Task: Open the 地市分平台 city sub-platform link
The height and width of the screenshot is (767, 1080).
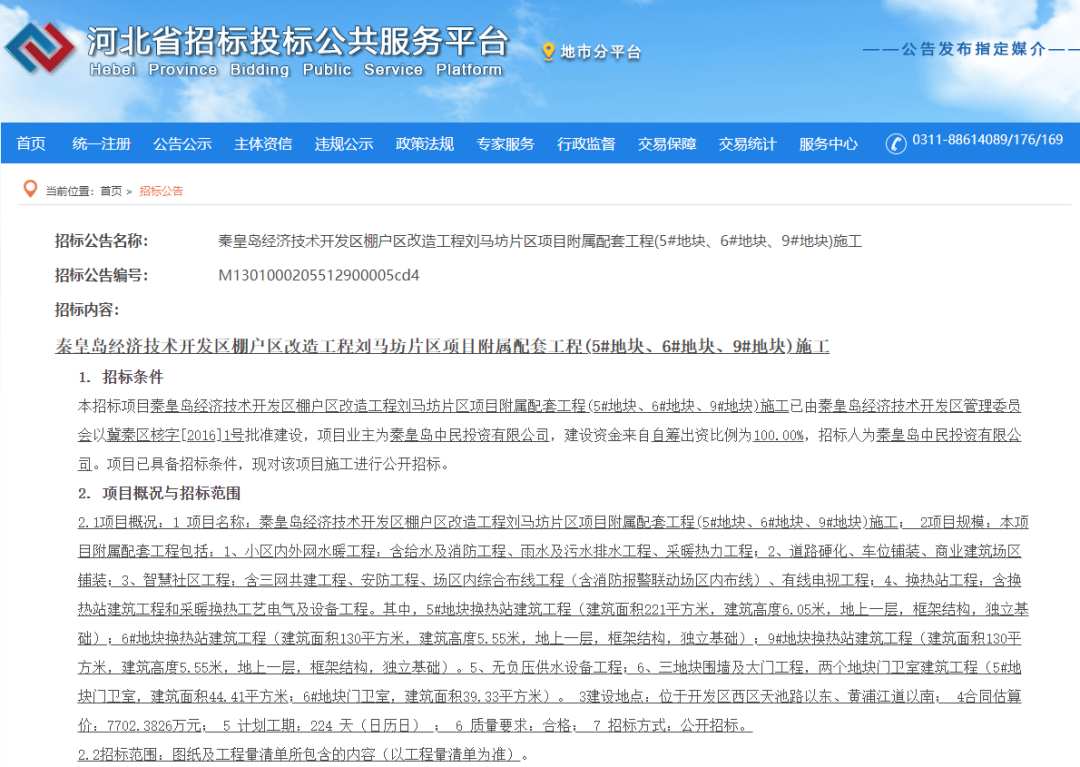Action: [x=601, y=52]
